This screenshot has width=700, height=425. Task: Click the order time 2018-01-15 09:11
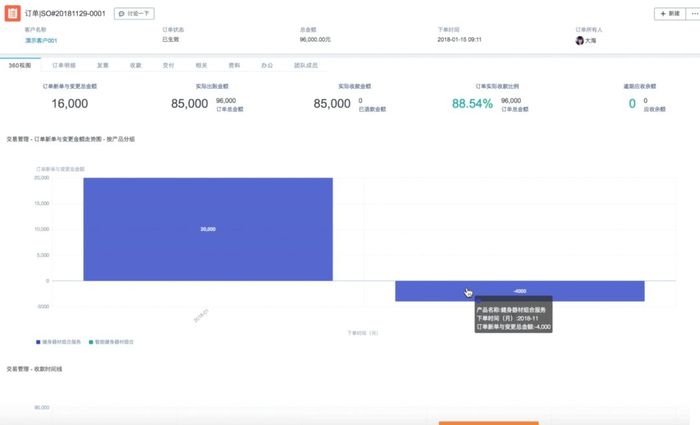pos(459,39)
